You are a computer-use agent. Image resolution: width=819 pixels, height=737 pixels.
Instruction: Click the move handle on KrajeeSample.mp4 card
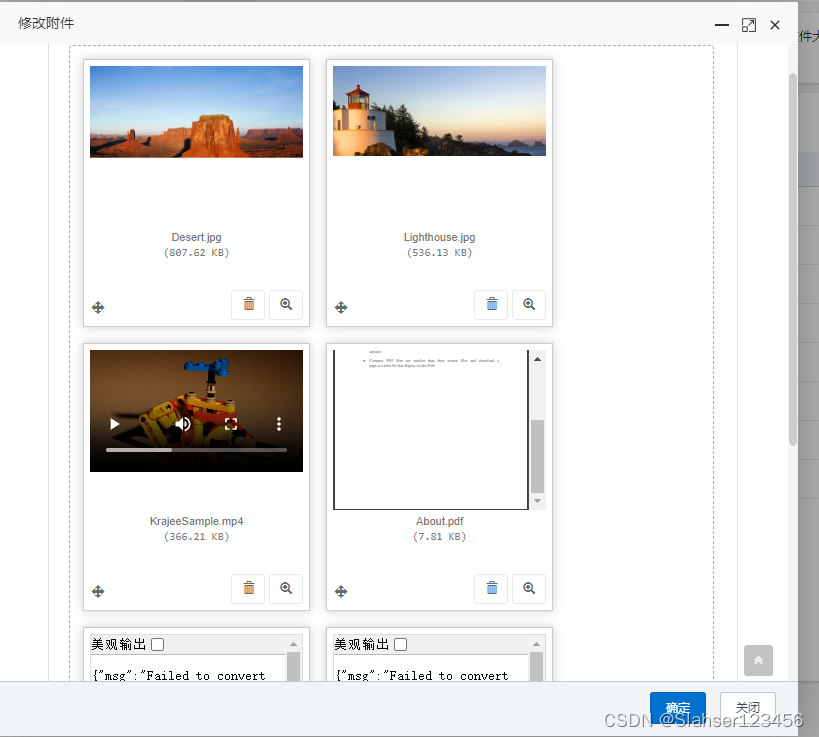click(98, 591)
